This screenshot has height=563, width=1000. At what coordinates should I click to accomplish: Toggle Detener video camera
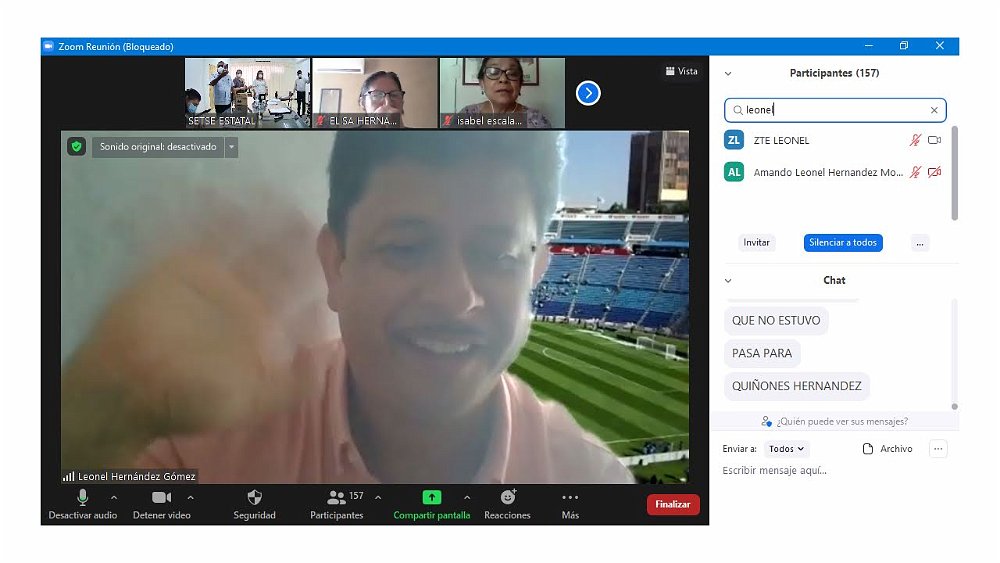(161, 498)
